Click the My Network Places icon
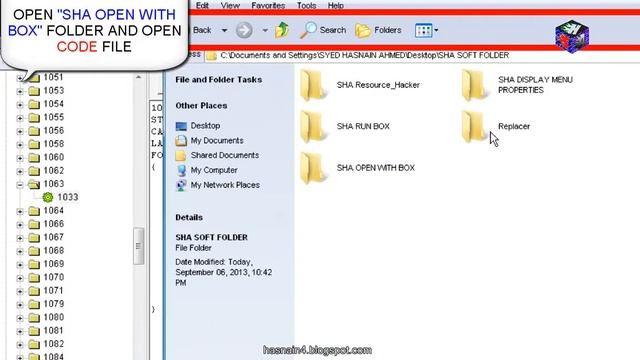 point(181,185)
